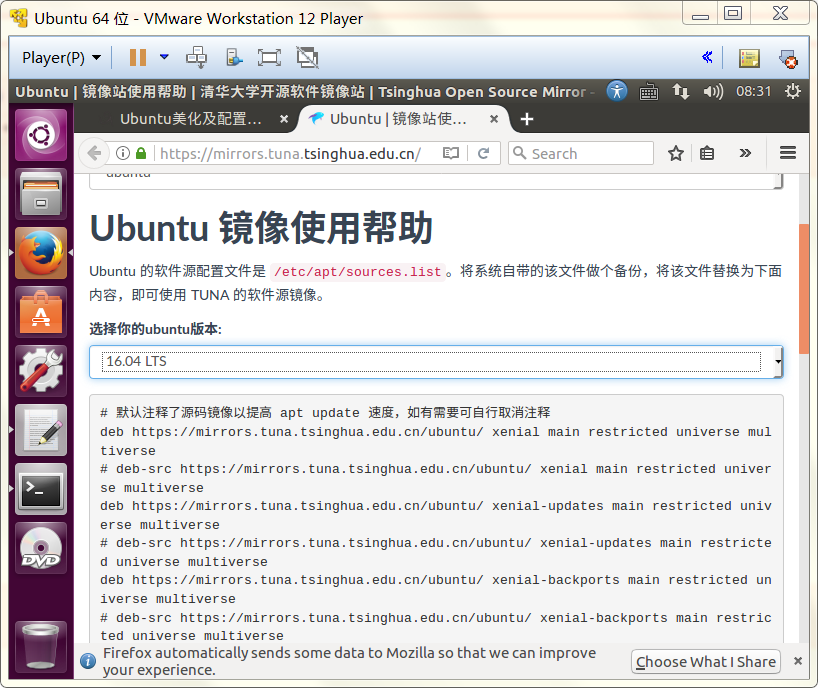Open the VMware notes icon
This screenshot has height=688, width=818.
coord(749,58)
